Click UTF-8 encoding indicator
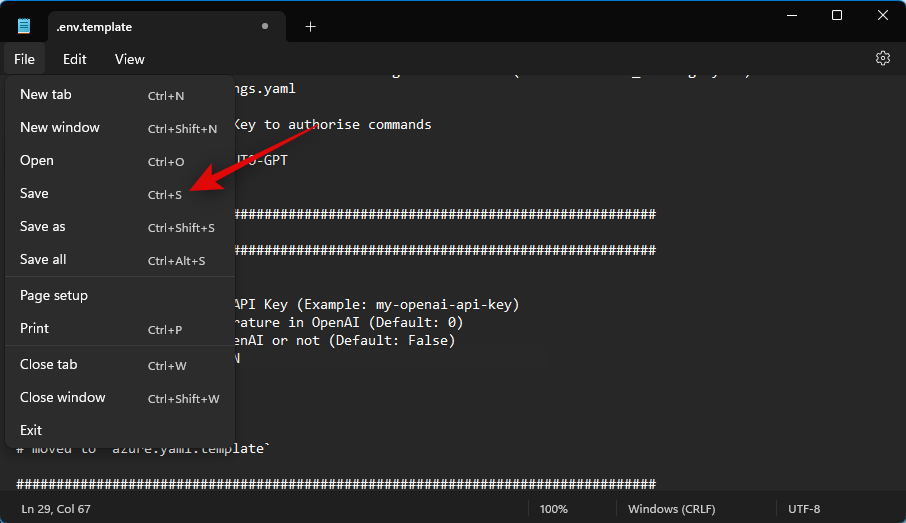The image size is (906, 523). click(x=804, y=509)
